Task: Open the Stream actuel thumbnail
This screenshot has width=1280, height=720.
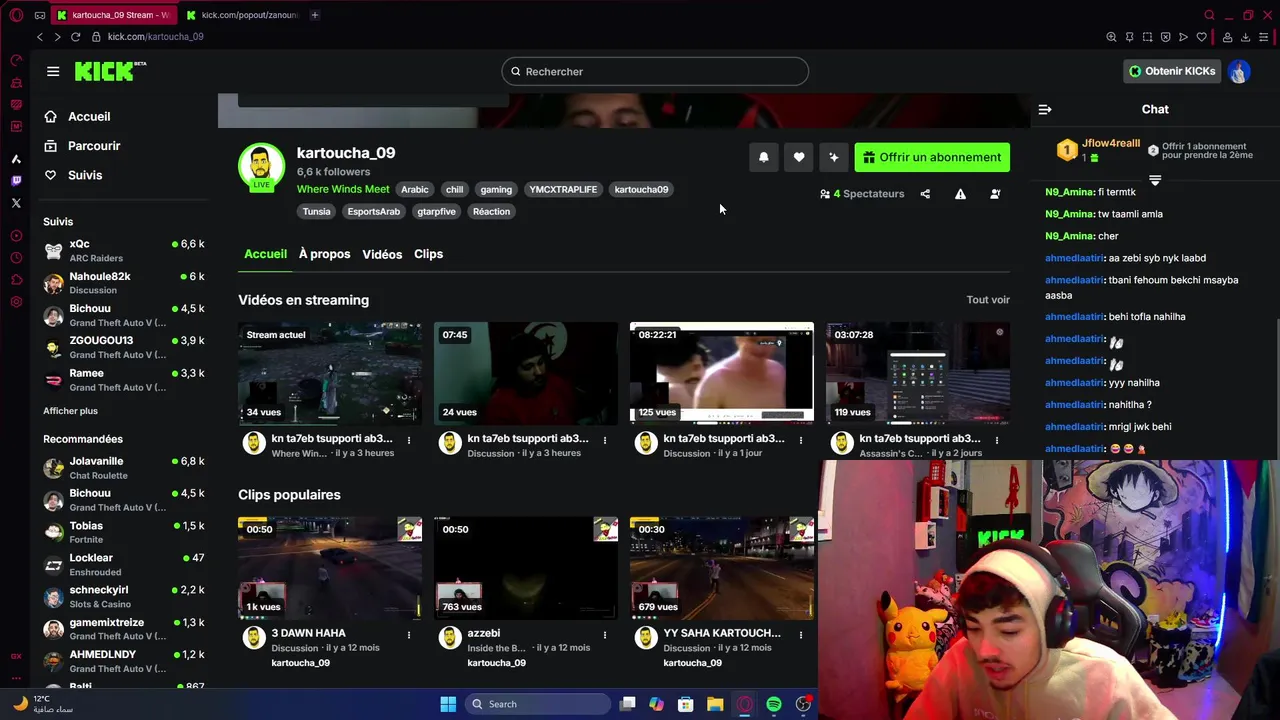Action: 330,373
